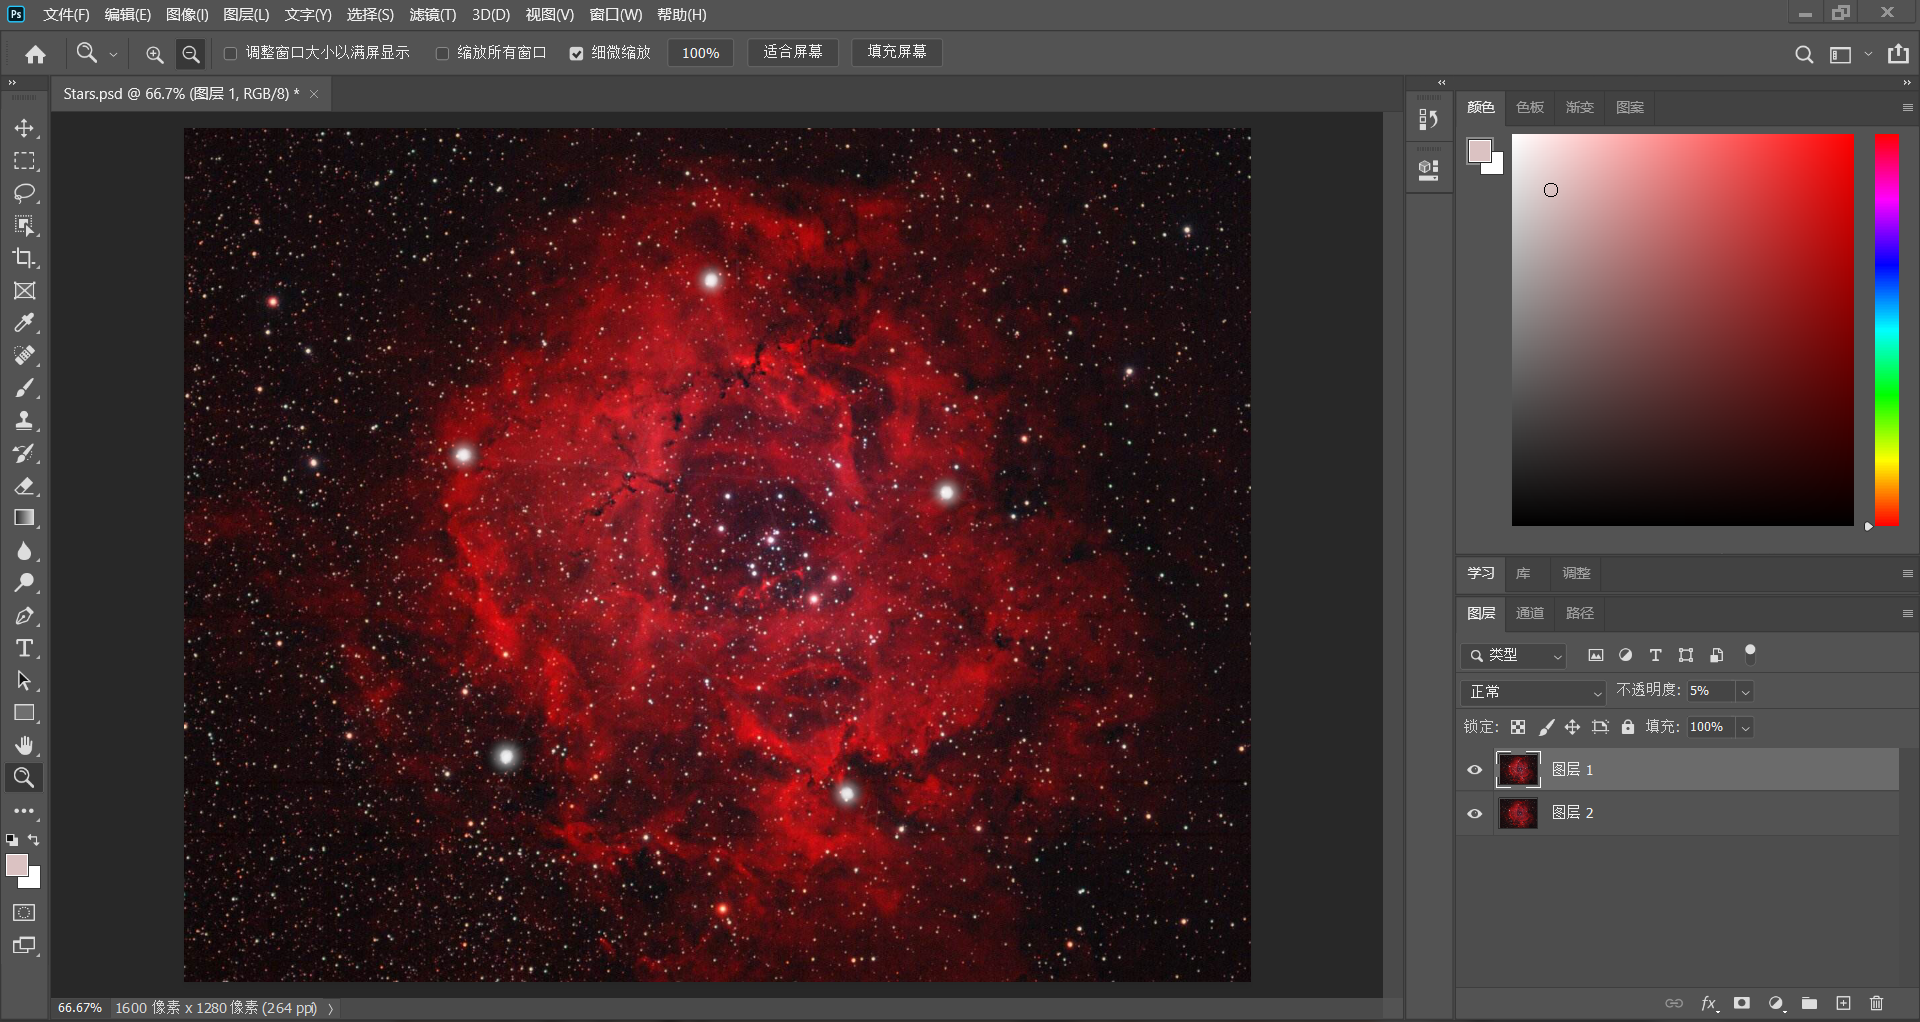
Task: Select the Clone Stamp tool
Action: 24,421
